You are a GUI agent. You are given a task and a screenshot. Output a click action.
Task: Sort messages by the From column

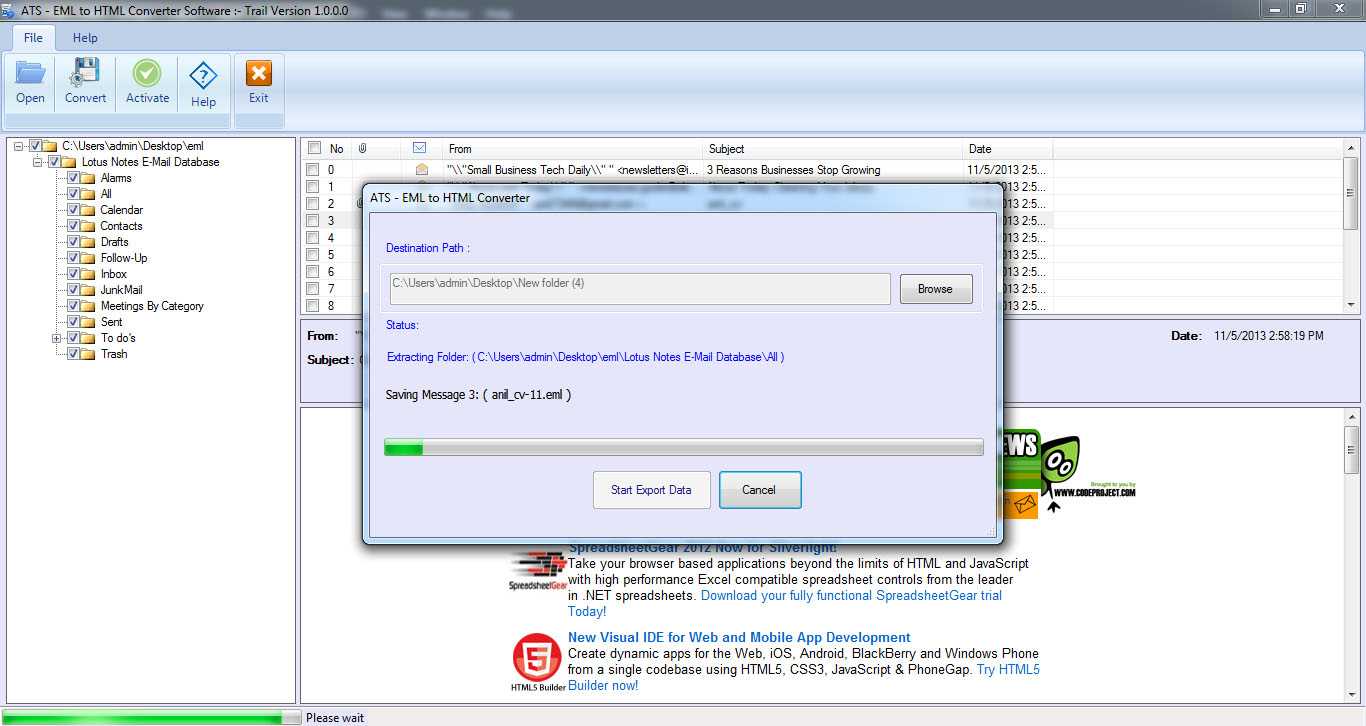tap(573, 148)
